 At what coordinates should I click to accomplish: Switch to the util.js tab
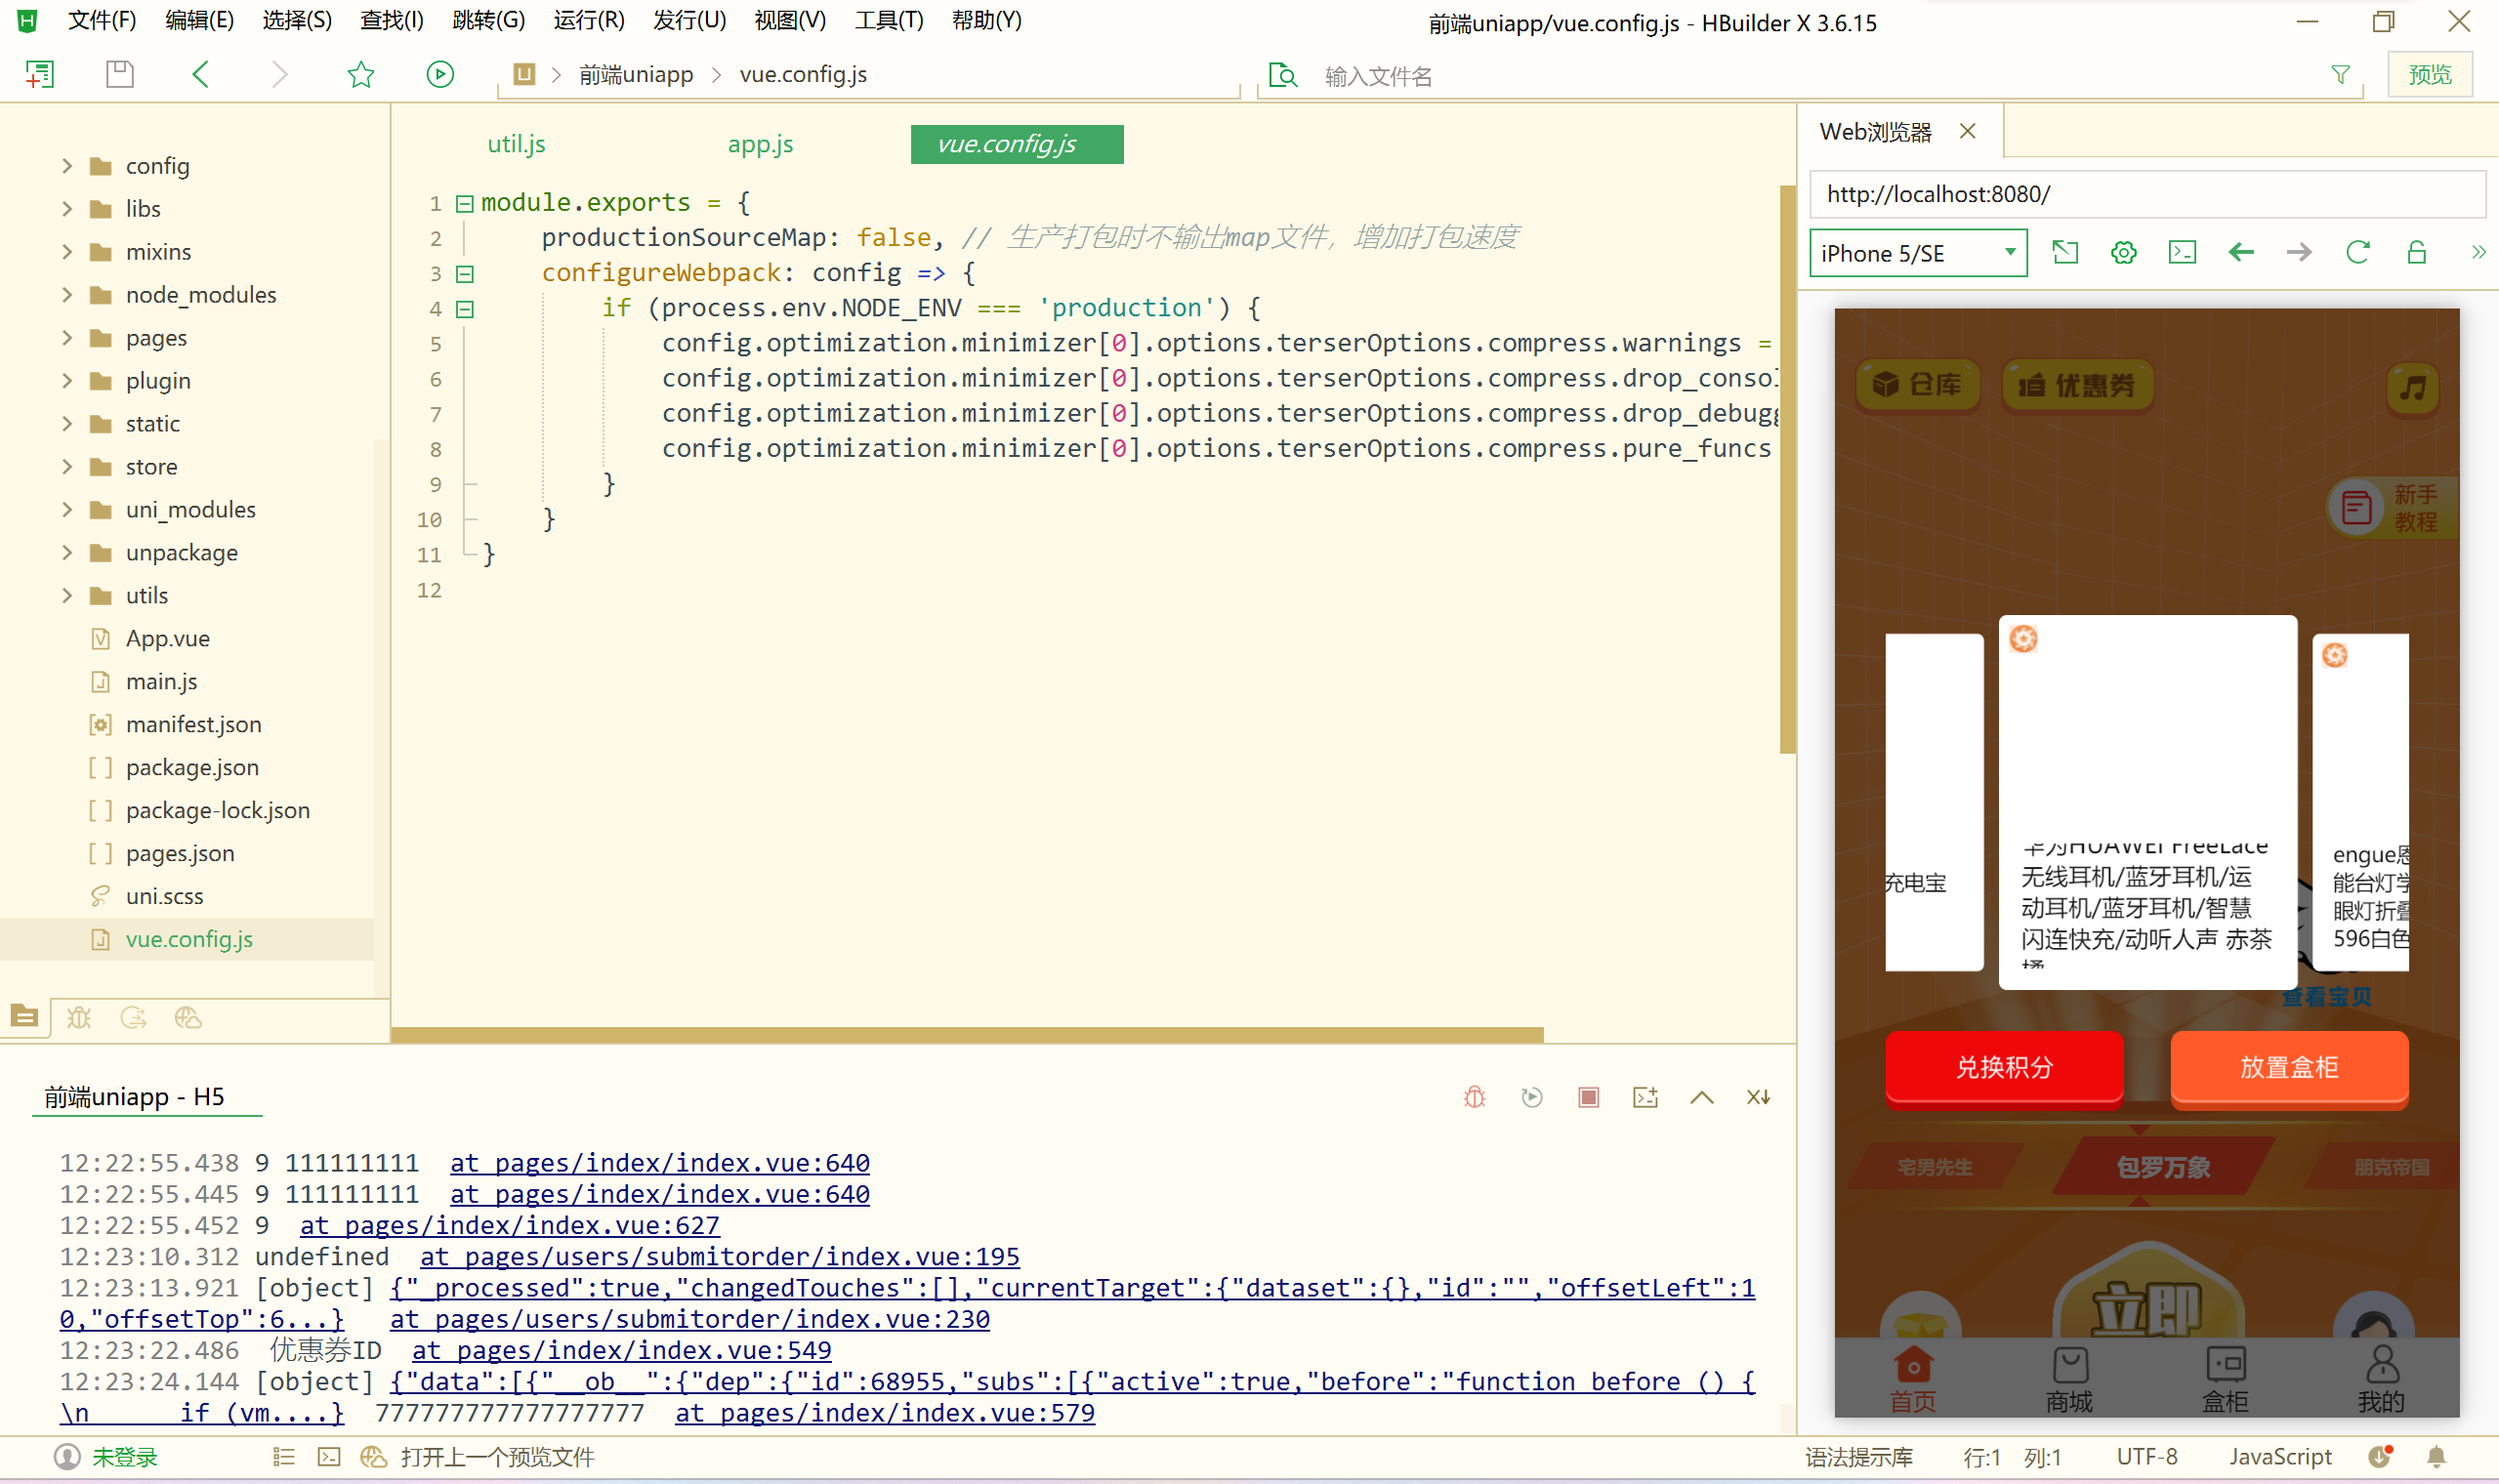(x=516, y=144)
